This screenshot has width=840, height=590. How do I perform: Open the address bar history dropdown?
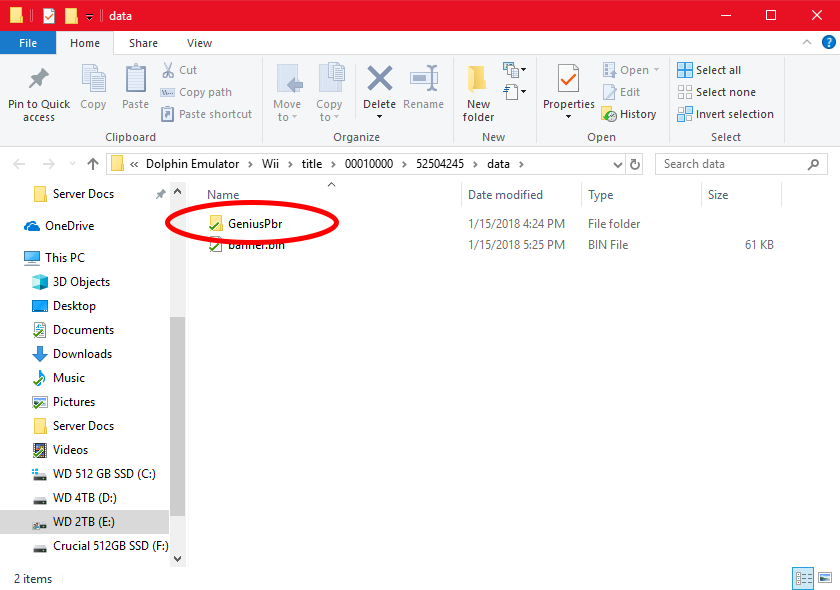[616, 164]
